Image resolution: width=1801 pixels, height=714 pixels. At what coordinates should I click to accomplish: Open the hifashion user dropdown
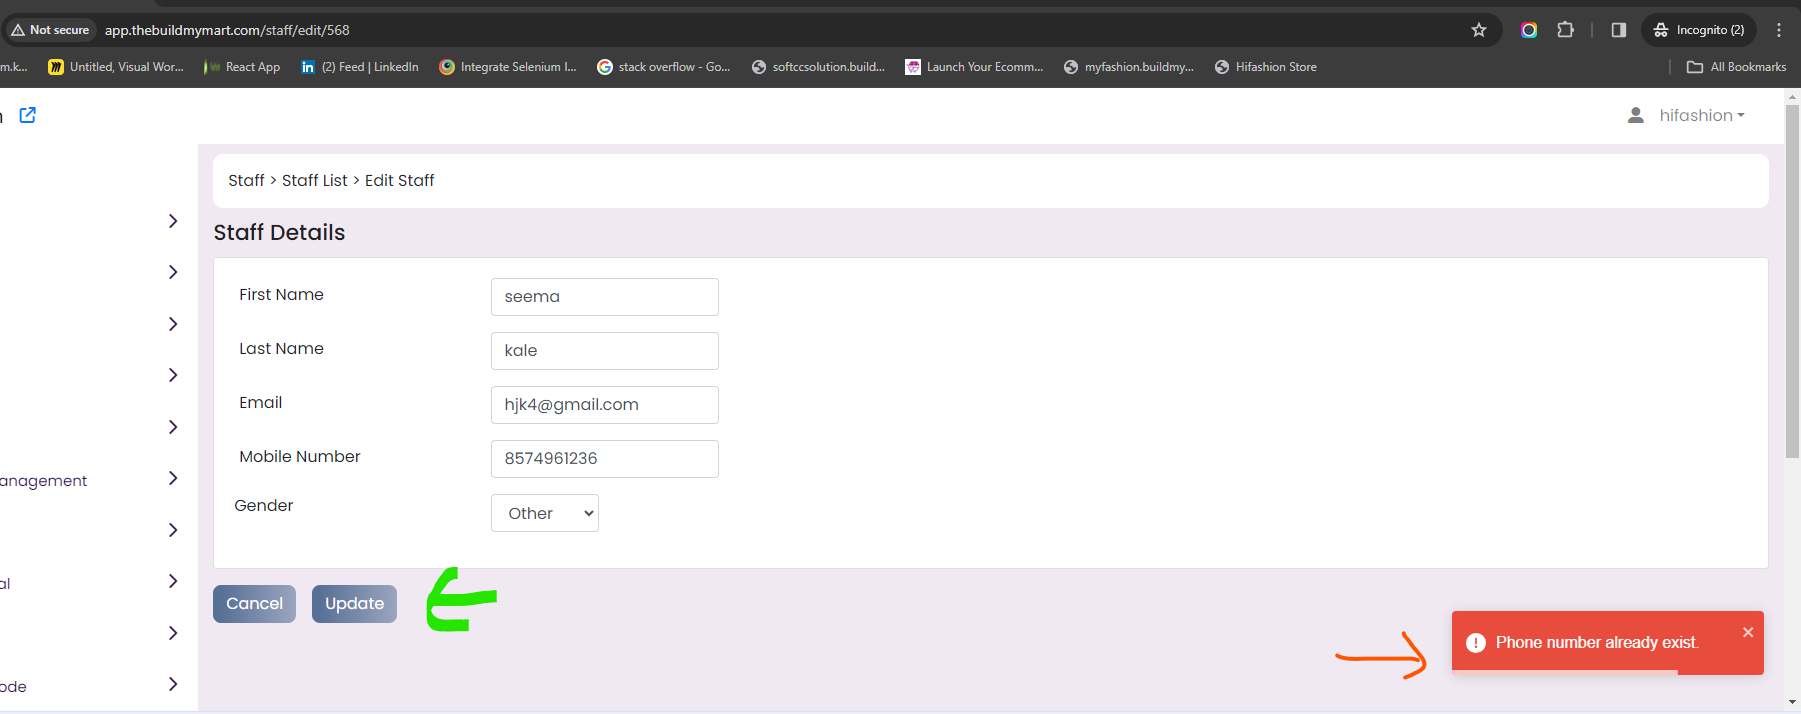tap(1702, 115)
